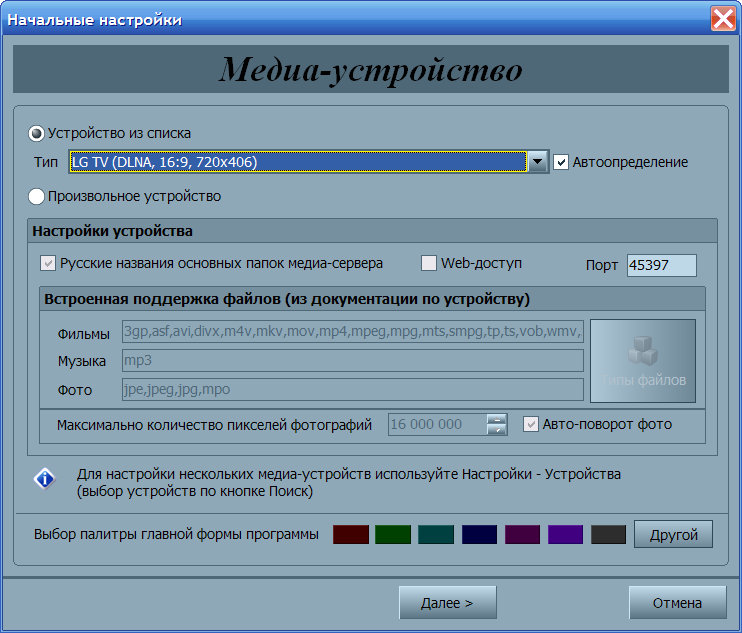This screenshot has height=633, width=742.
Task: Select 'Произвольное устройство' radio button
Action: tap(37, 196)
